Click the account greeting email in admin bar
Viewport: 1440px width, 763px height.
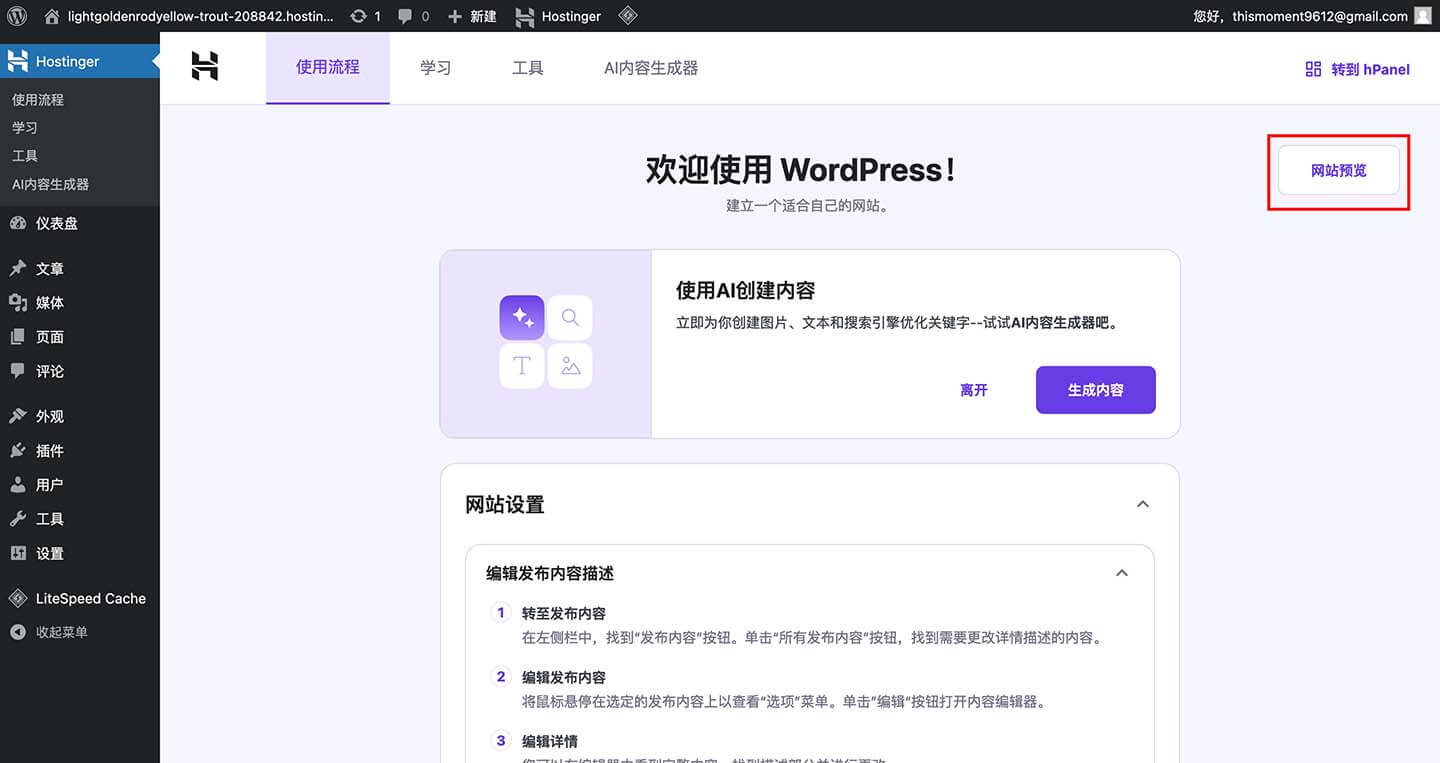(1301, 16)
